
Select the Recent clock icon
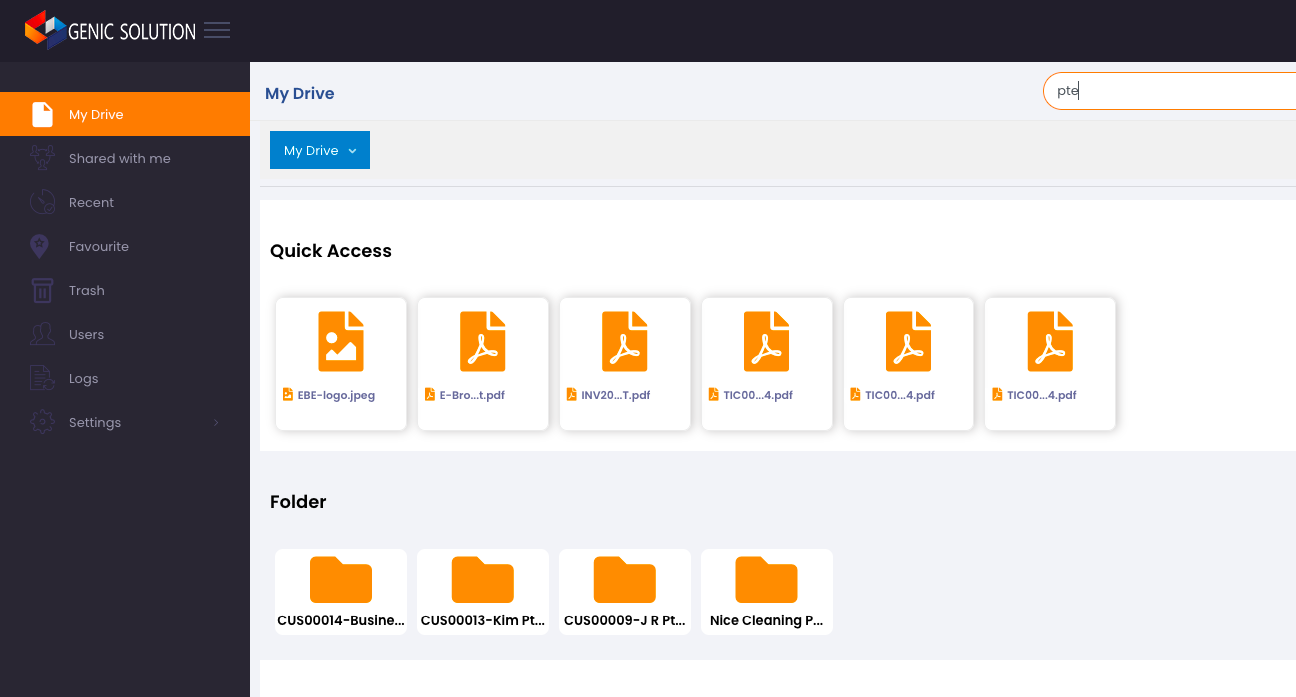[42, 202]
